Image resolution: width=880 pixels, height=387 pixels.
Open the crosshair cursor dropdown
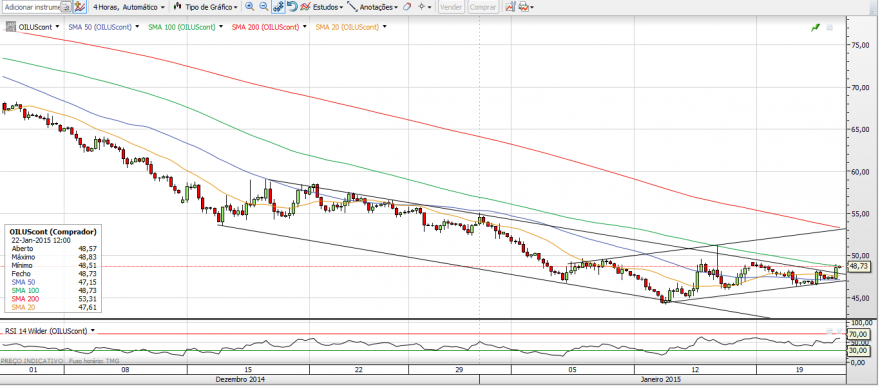pos(424,7)
